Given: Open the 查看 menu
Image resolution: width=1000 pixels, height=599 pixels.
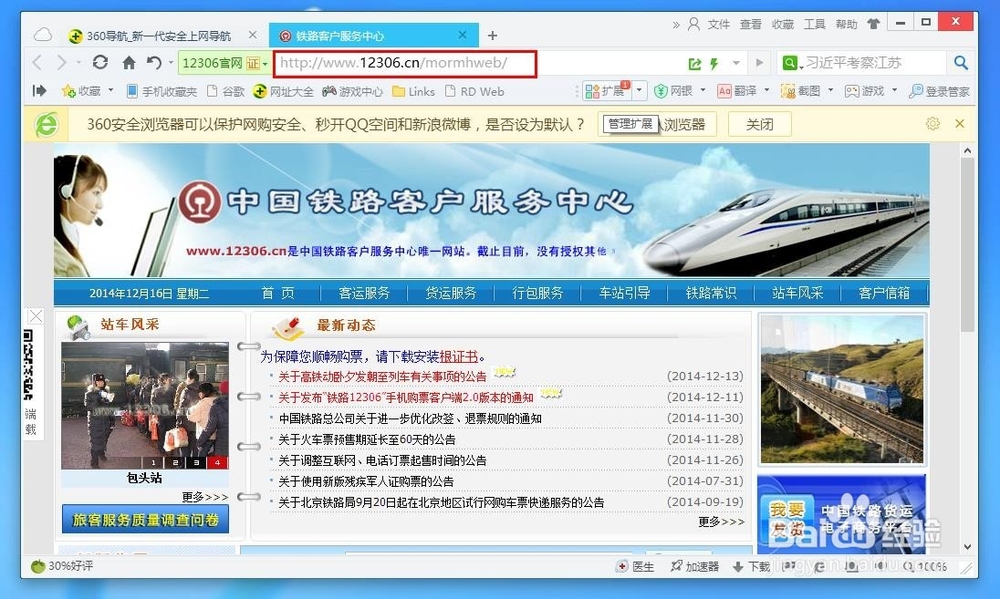Looking at the screenshot, I should pyautogui.click(x=751, y=24).
